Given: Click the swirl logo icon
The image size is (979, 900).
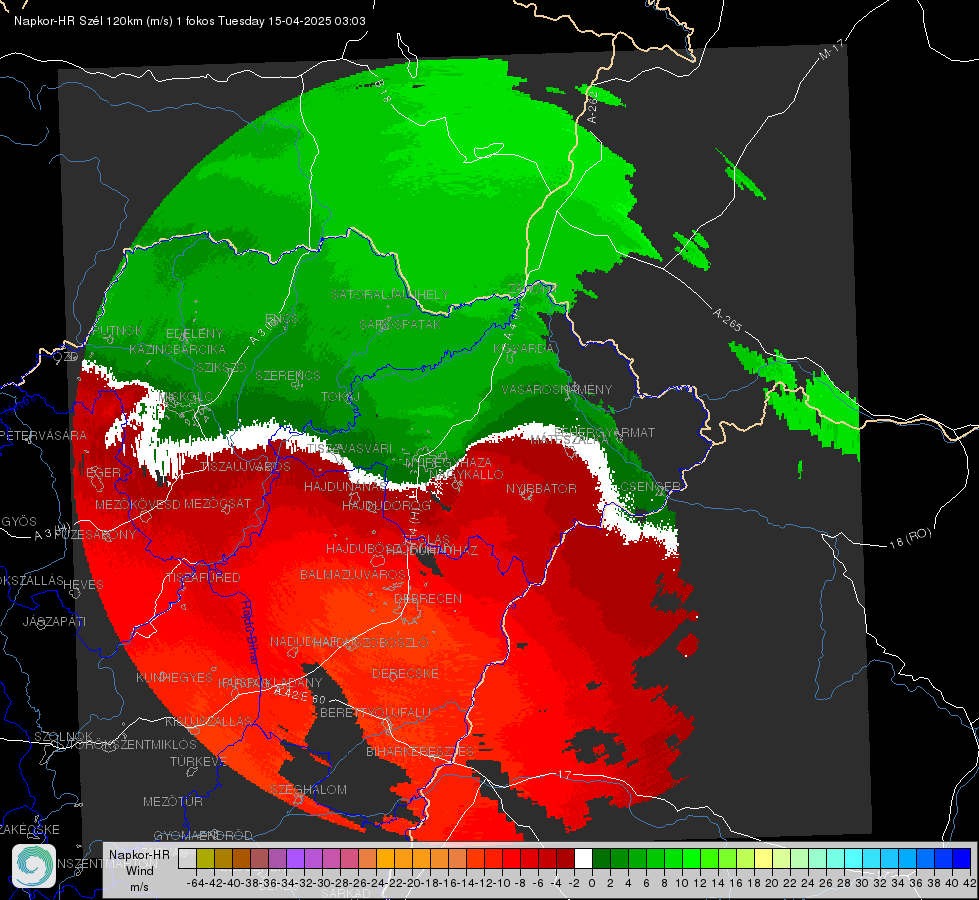Looking at the screenshot, I should 34,866.
